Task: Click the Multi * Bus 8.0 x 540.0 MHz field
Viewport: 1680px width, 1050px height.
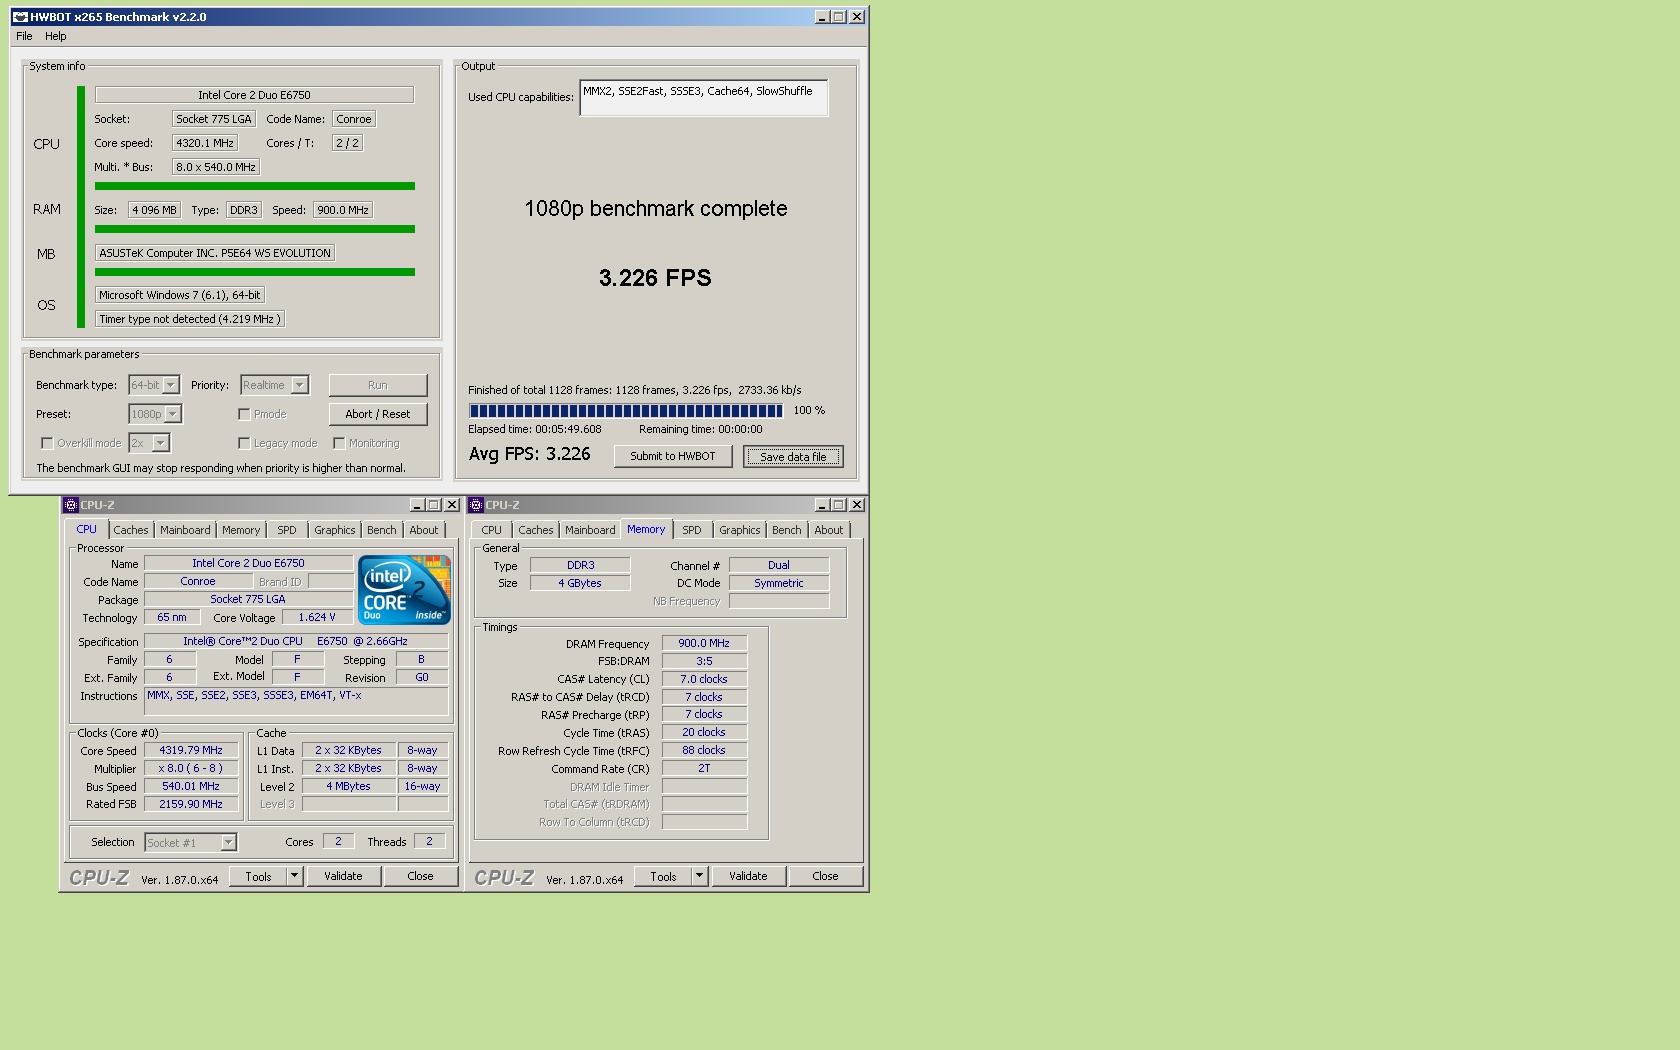Action: coord(216,167)
